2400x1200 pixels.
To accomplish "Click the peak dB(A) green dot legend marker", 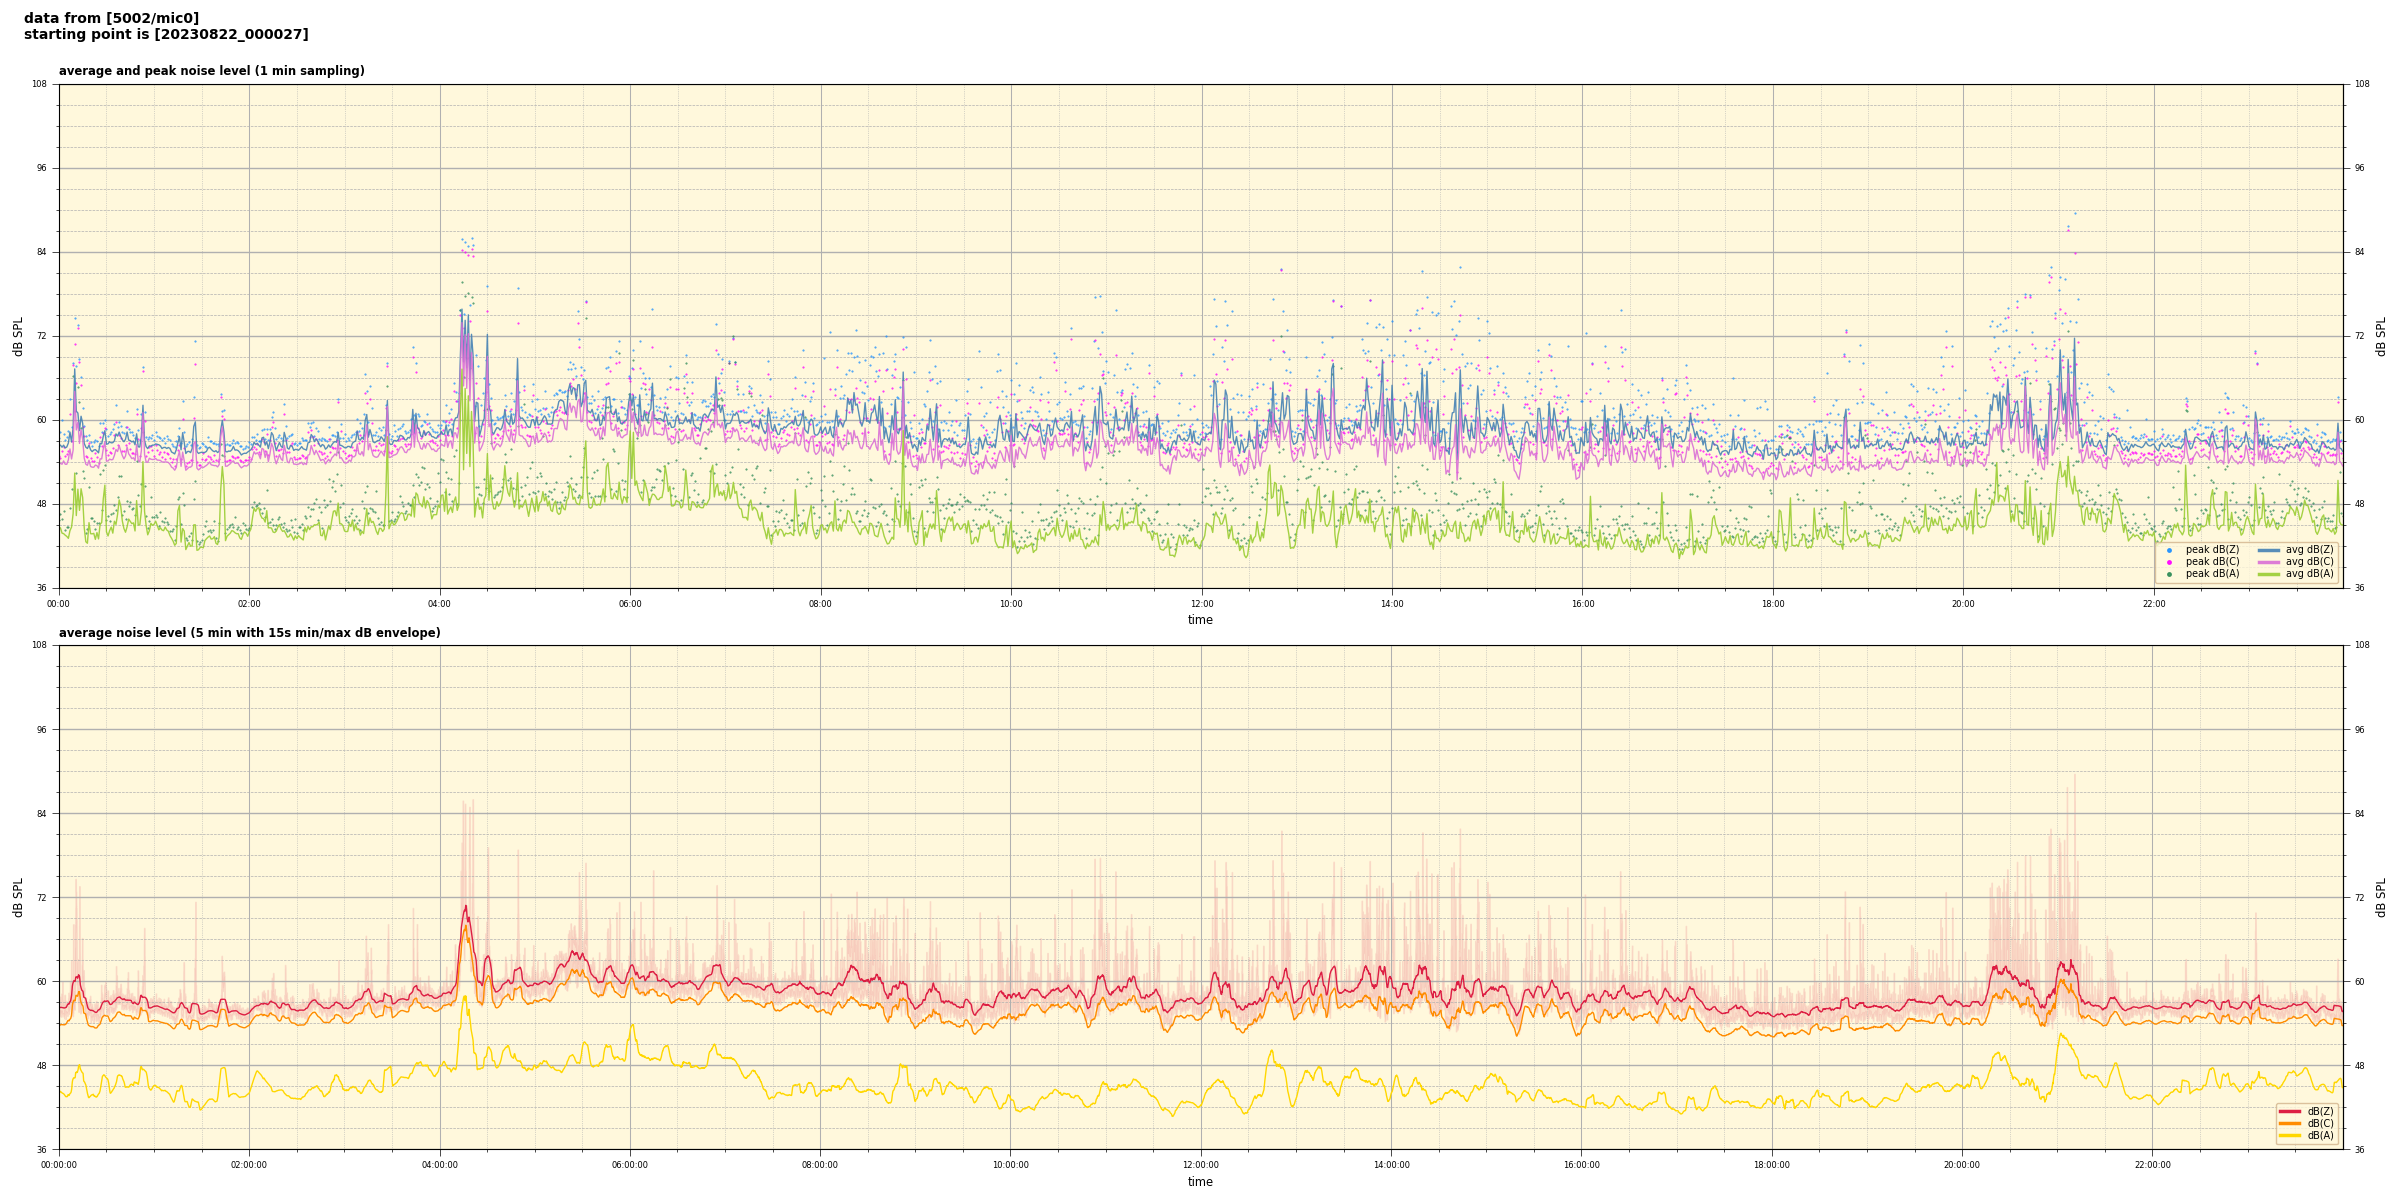I will [2169, 574].
